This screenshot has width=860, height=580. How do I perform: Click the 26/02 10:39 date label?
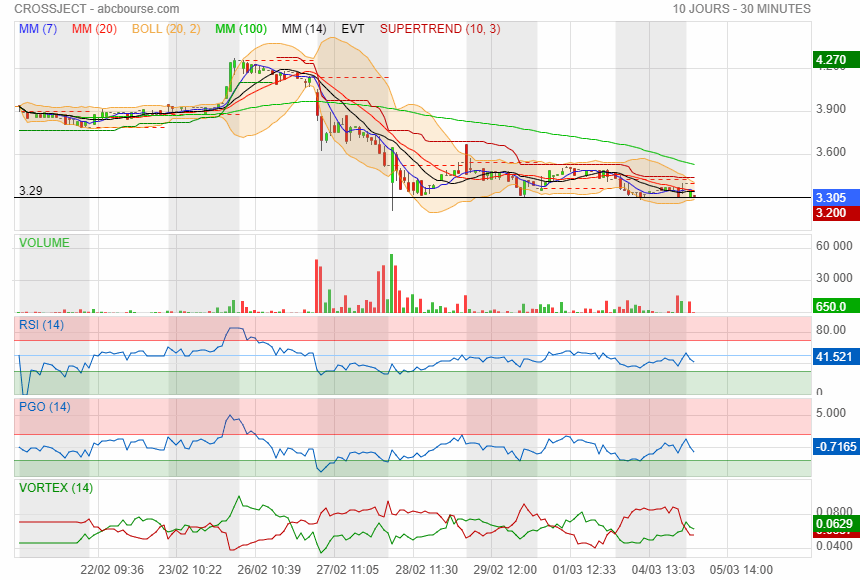coord(269,570)
